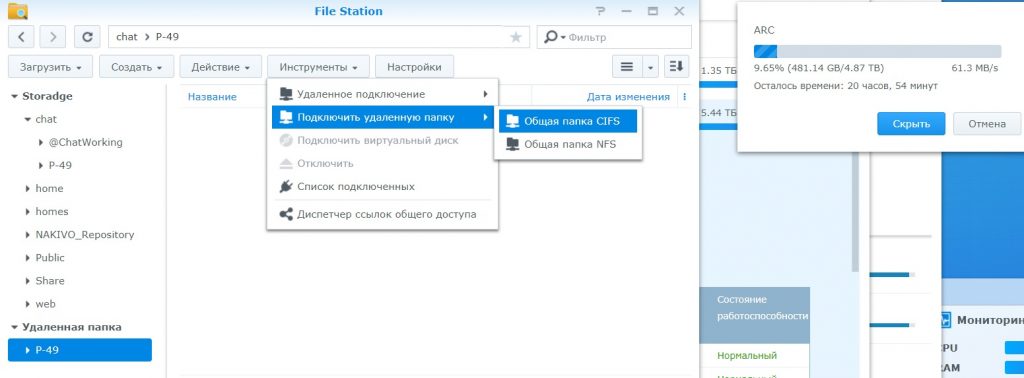Screen dimensions: 1024x378
Task: Select P-49 under Удаленная папка
Action: [x=80, y=350]
